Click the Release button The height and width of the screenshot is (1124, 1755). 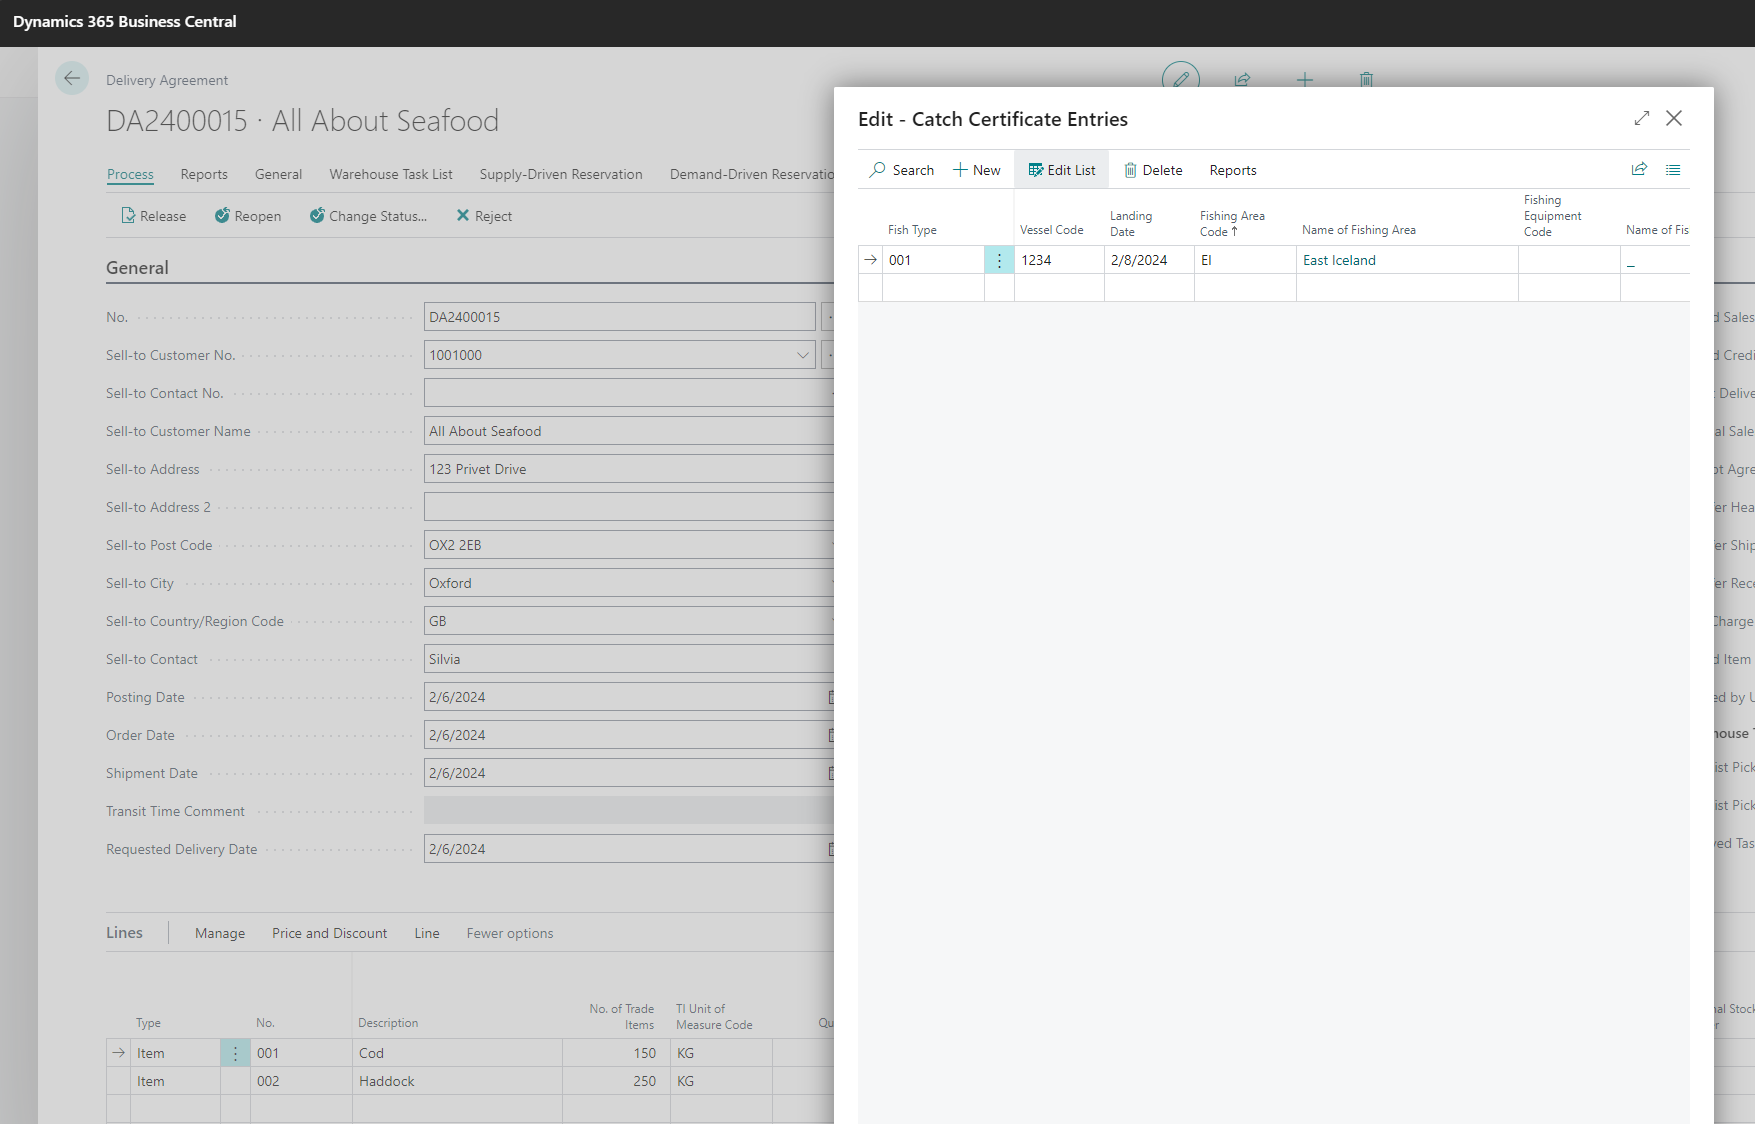point(153,216)
